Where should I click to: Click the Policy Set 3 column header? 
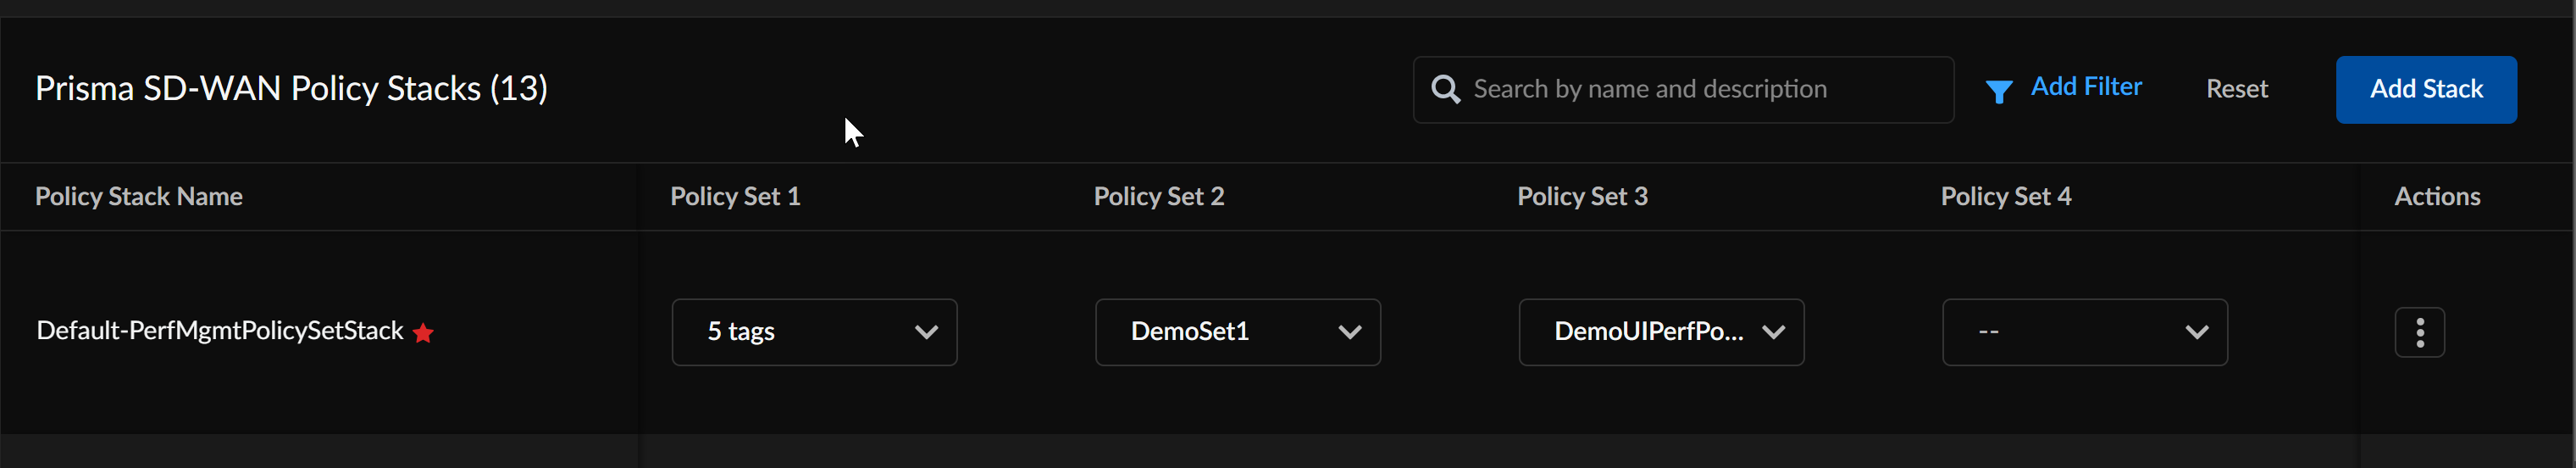1582,197
